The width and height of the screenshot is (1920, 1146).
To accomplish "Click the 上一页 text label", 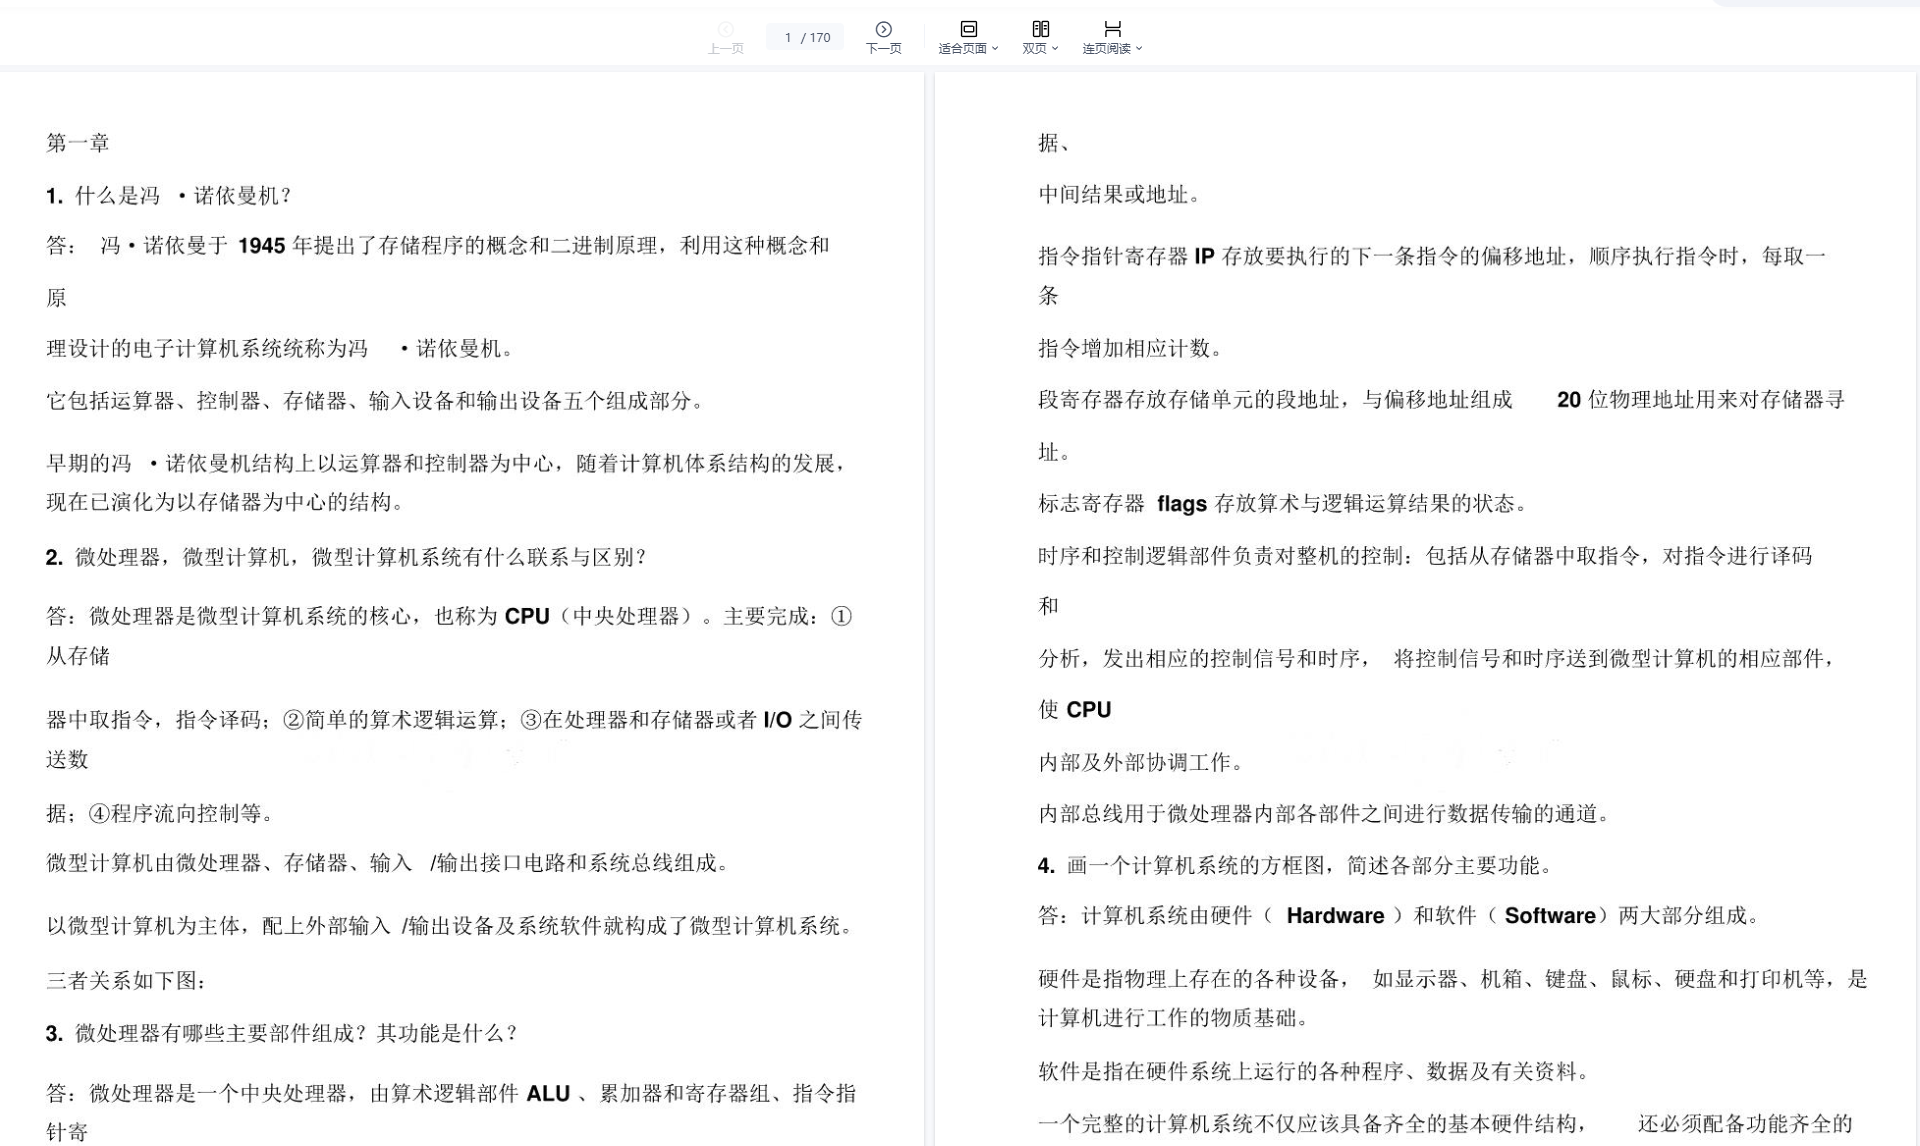I will [x=726, y=48].
